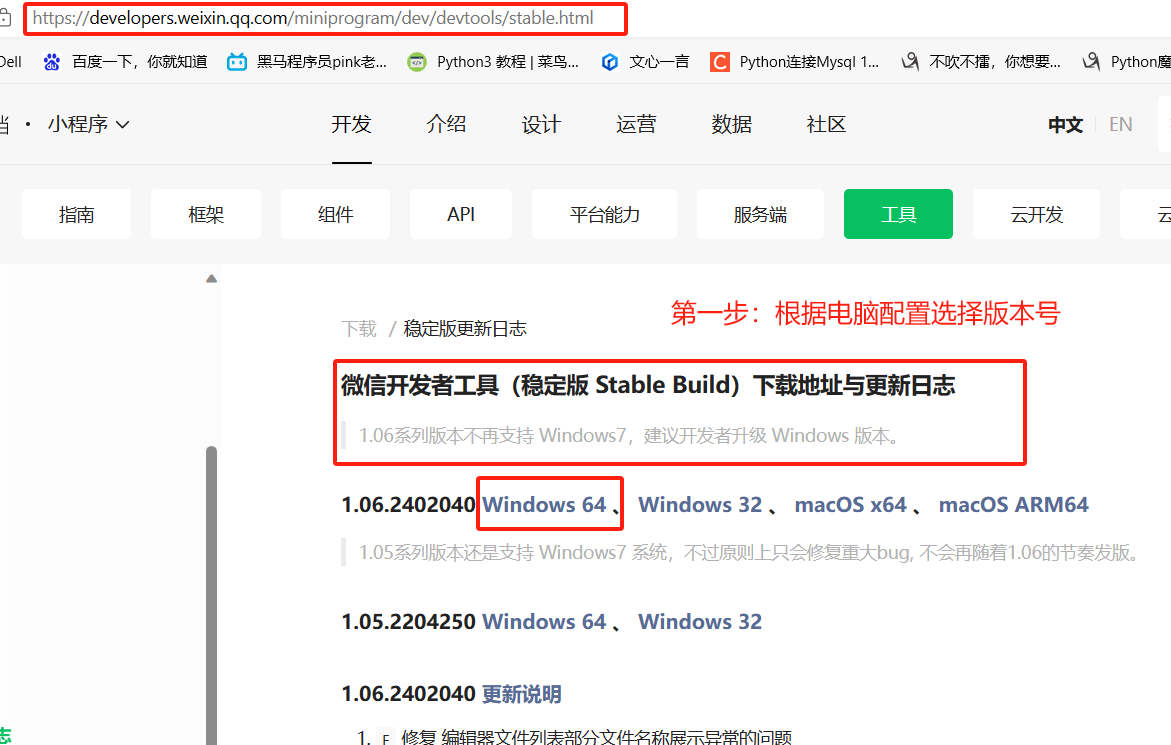This screenshot has height=745, width=1171.
Task: Open the Python3 教程 bookmark icon
Action: 417,62
